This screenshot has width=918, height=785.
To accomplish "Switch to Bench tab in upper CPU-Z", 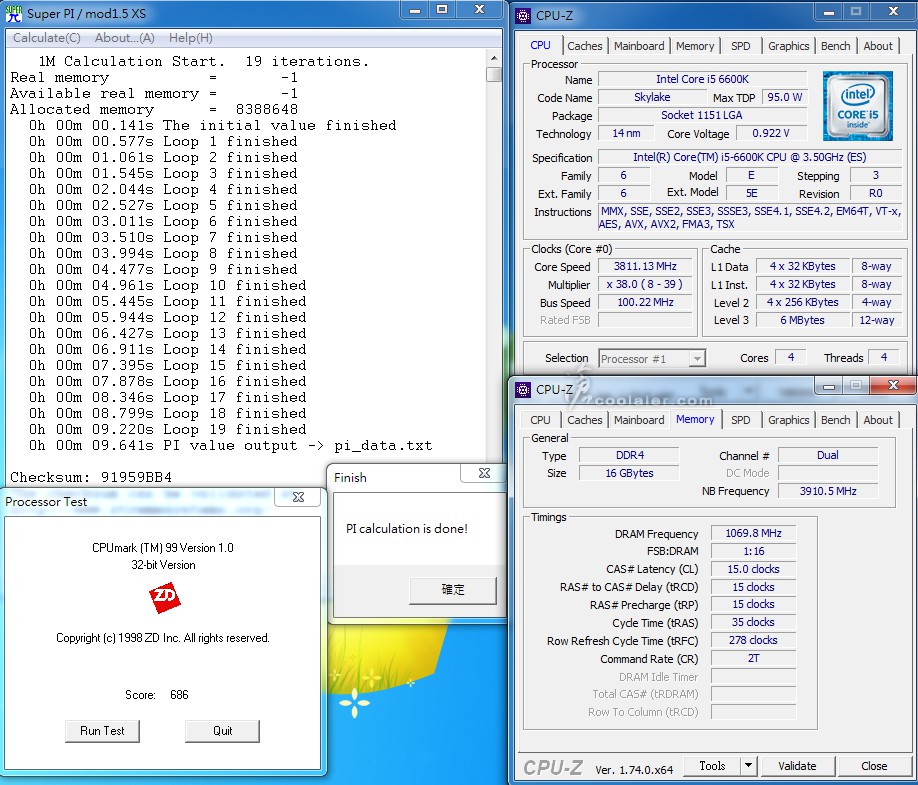I will (835, 46).
